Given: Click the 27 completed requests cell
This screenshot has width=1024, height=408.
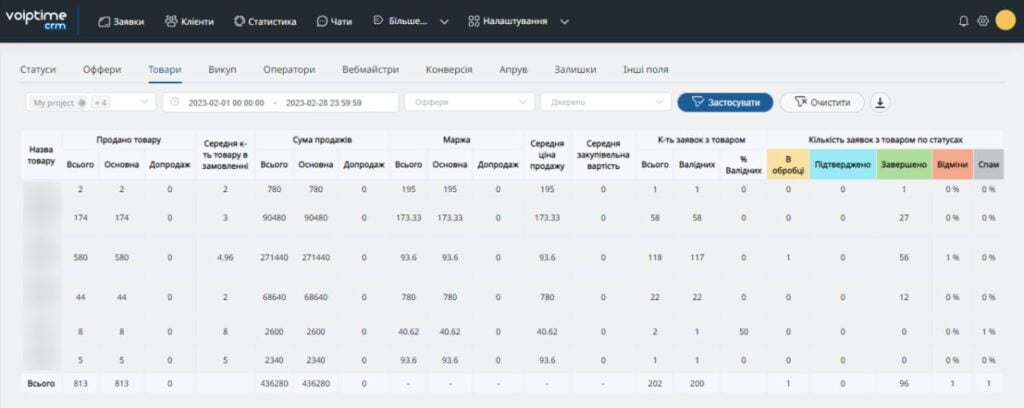Looking at the screenshot, I should pyautogui.click(x=904, y=217).
